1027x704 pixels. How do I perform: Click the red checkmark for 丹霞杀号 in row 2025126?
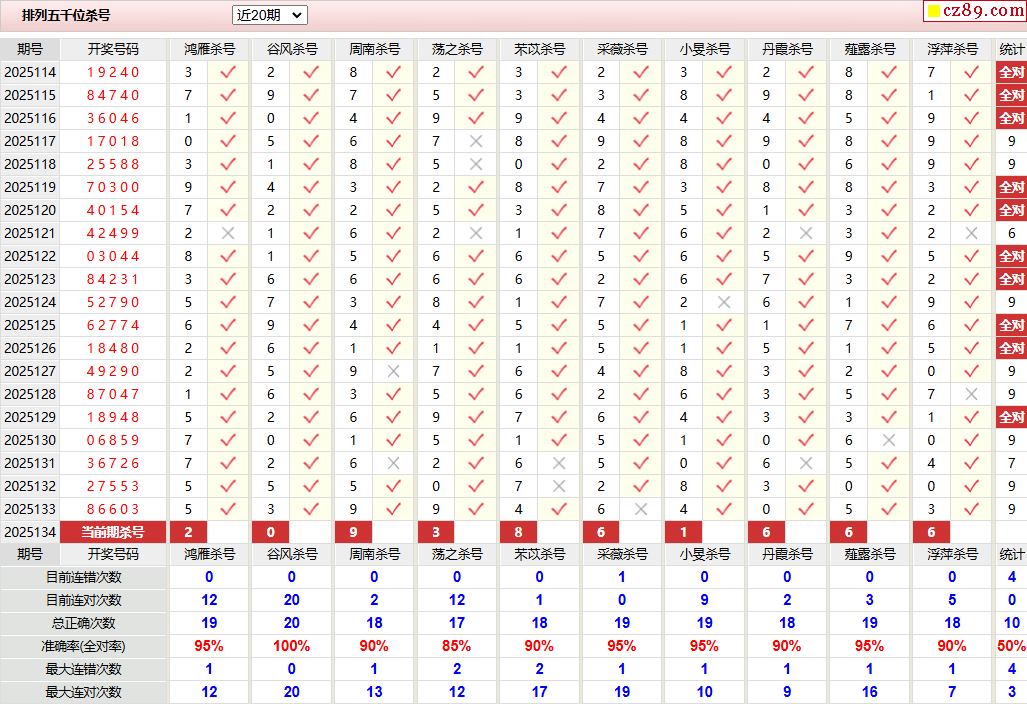806,348
